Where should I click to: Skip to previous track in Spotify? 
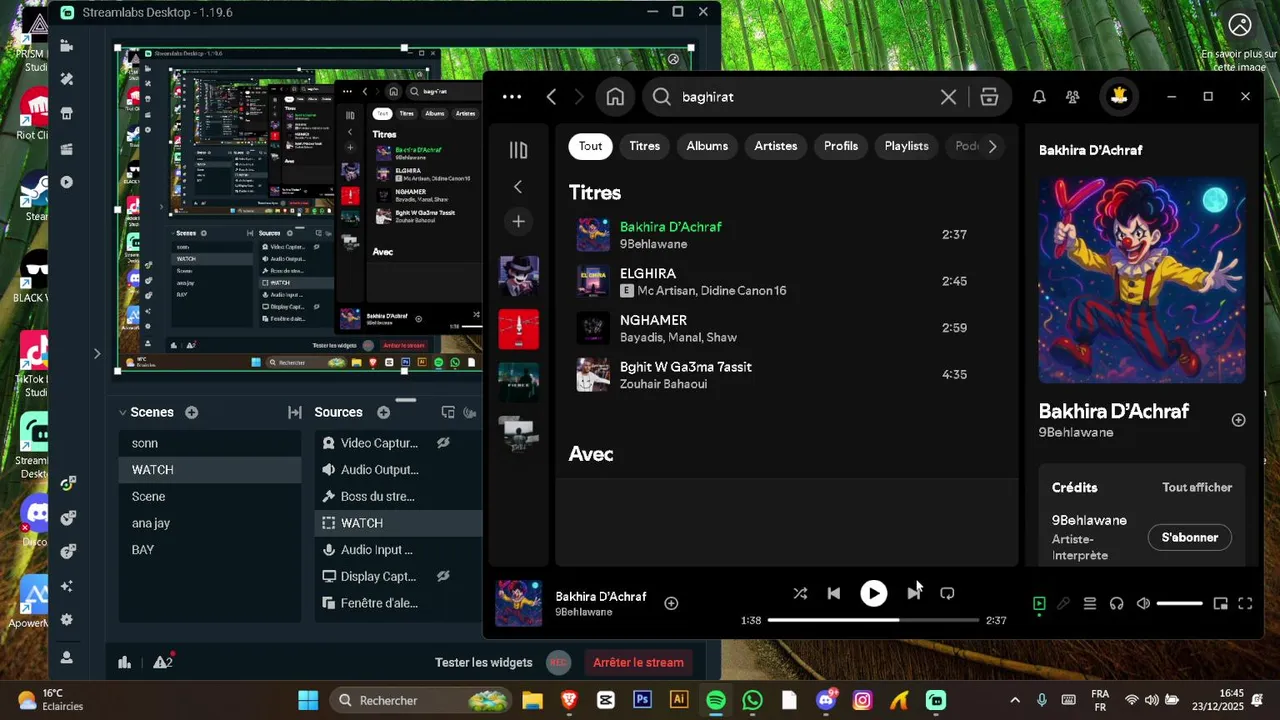pyautogui.click(x=834, y=593)
